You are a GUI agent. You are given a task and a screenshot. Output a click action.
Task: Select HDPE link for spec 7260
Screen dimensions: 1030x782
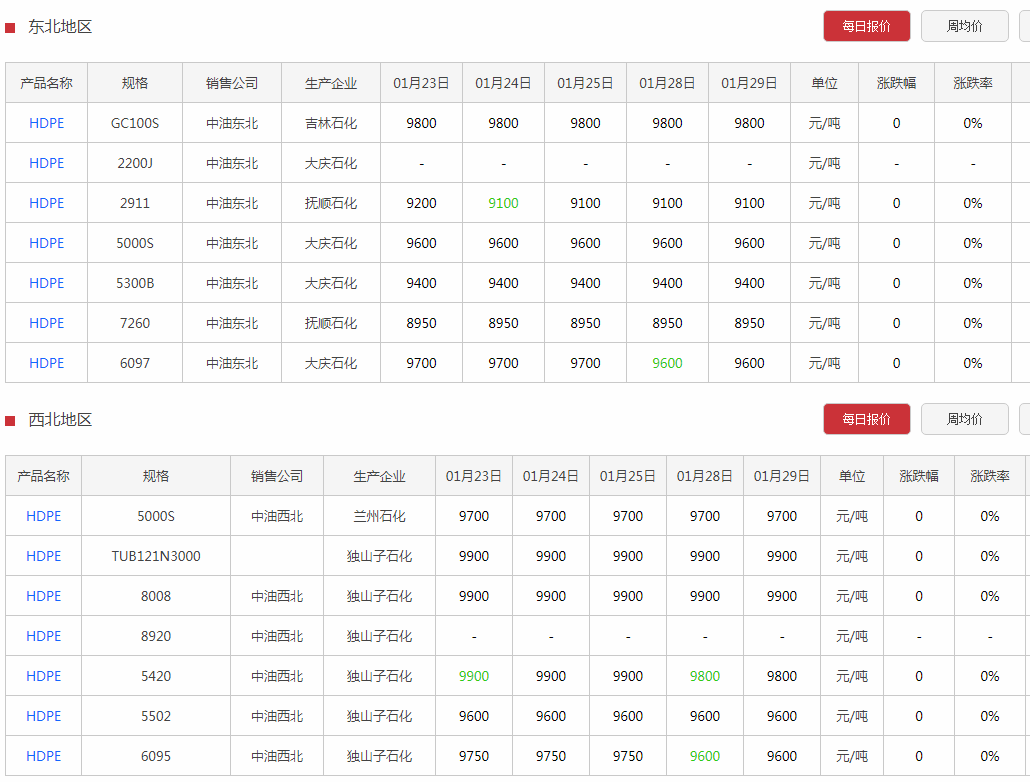(47, 323)
